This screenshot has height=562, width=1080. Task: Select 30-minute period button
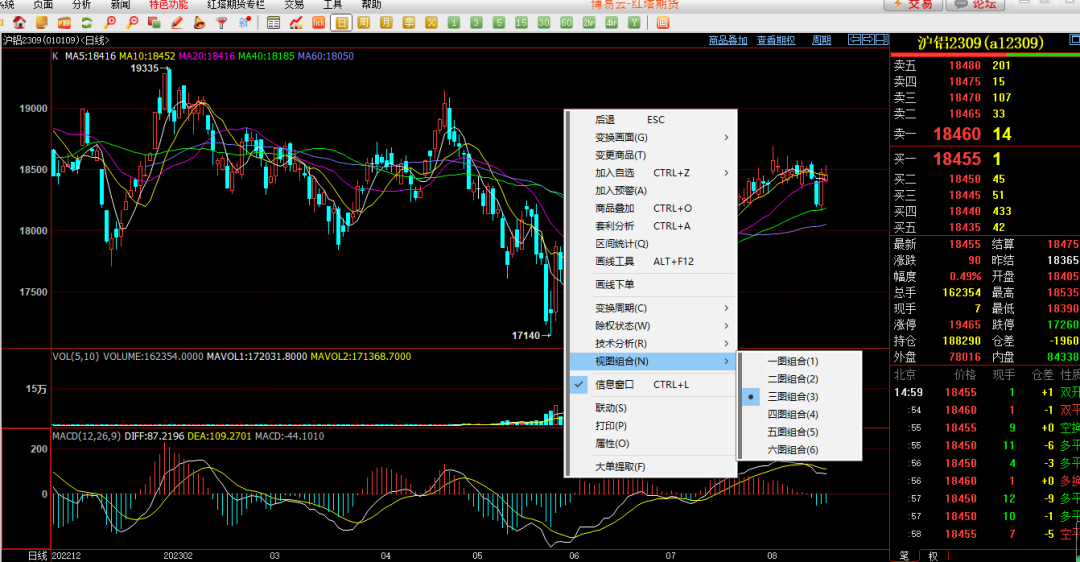[544, 23]
